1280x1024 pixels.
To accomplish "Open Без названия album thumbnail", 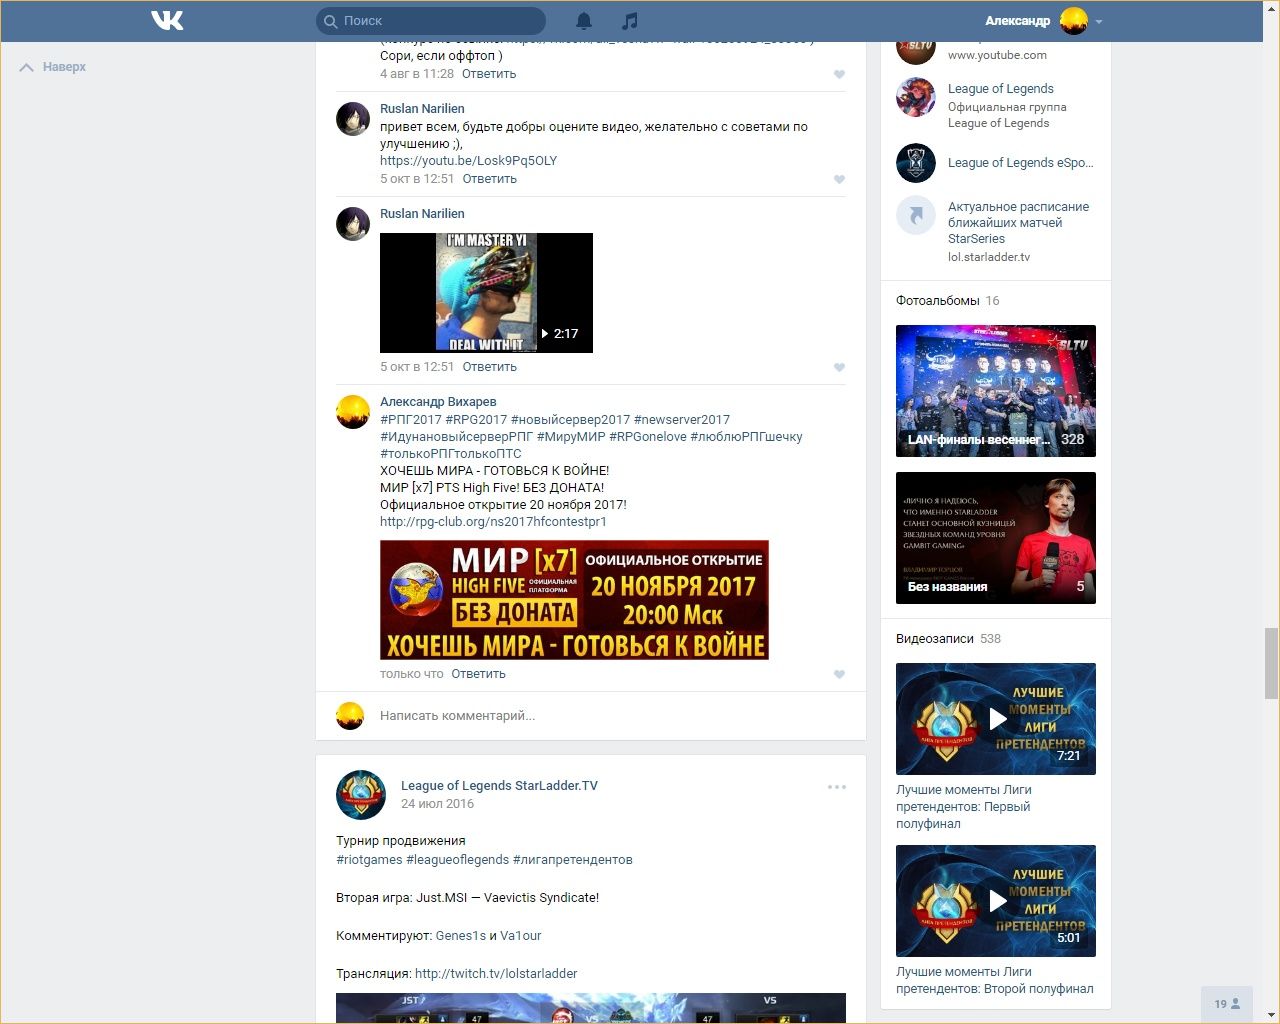I will tap(996, 538).
